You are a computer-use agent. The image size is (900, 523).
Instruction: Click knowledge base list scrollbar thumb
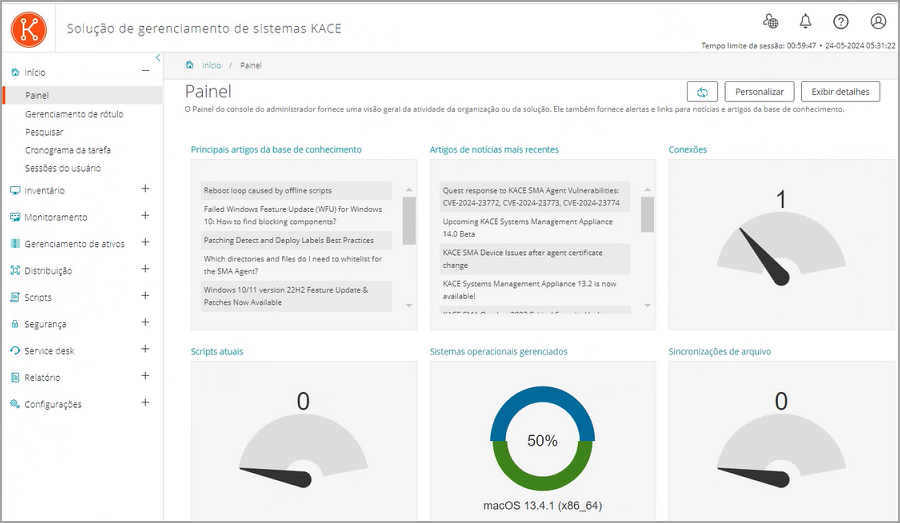pyautogui.click(x=409, y=220)
